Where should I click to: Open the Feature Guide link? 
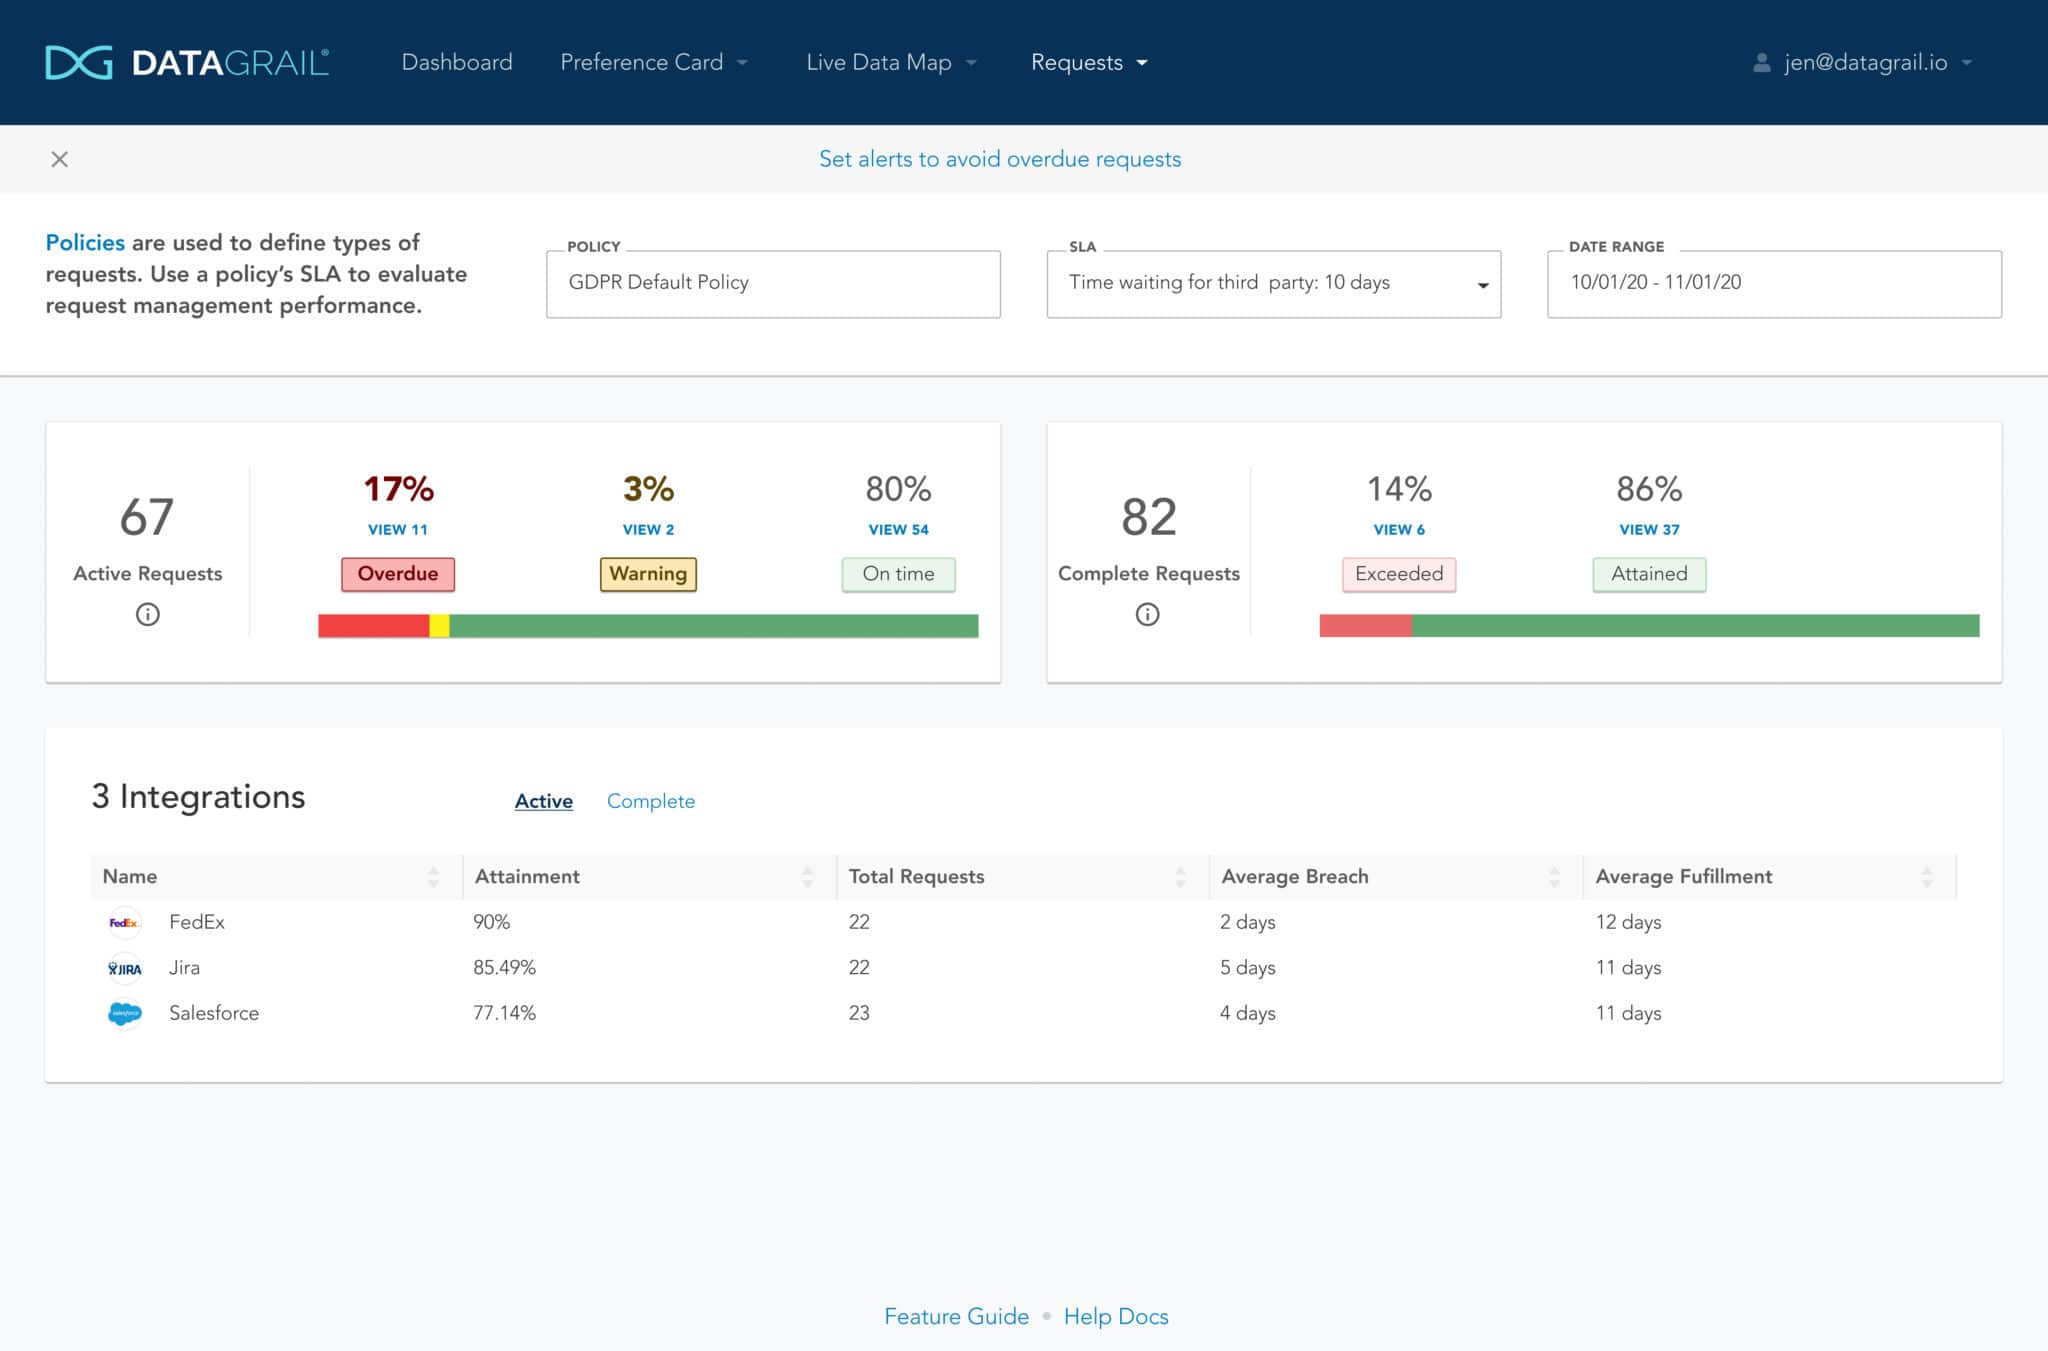coord(955,1316)
